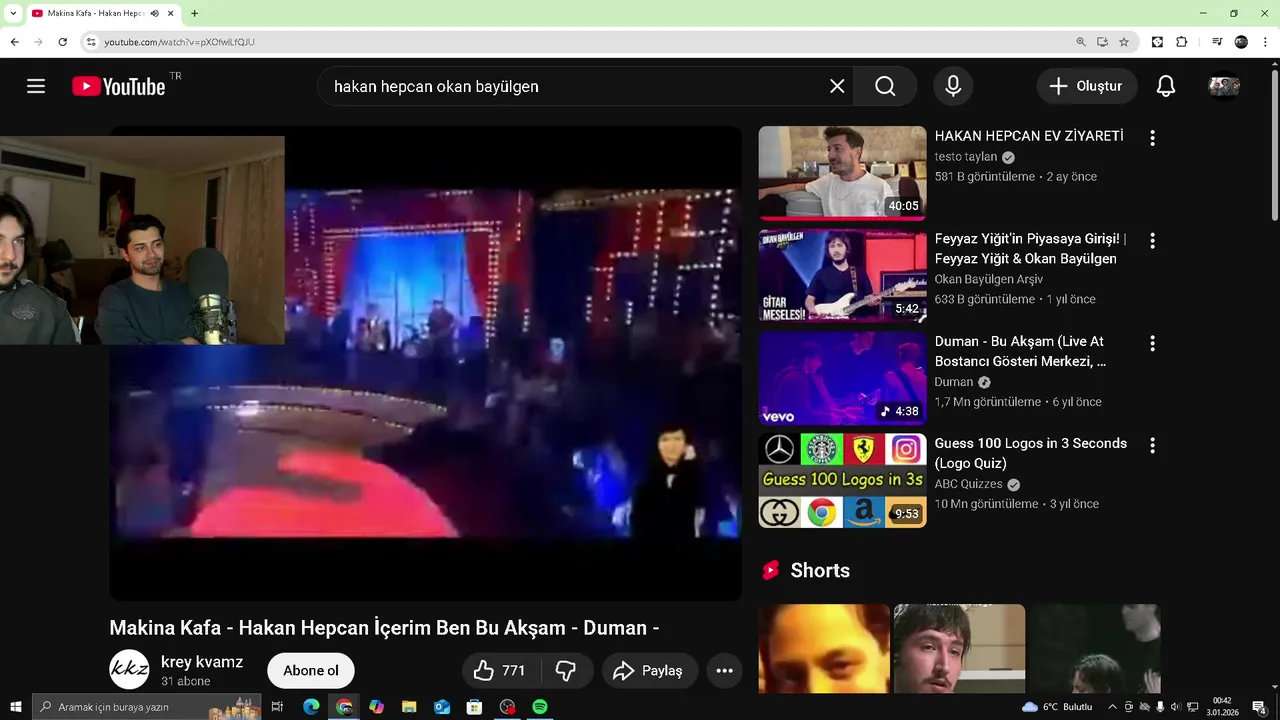This screenshot has height=720, width=1280.
Task: Open options for HAKAN HEPCAN EV ZİYARETİ
Action: (1152, 138)
